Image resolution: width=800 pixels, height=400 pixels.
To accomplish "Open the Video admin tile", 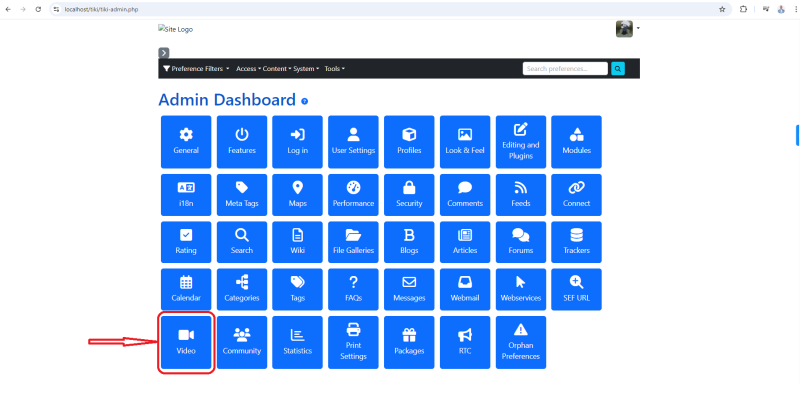I will [x=186, y=342].
